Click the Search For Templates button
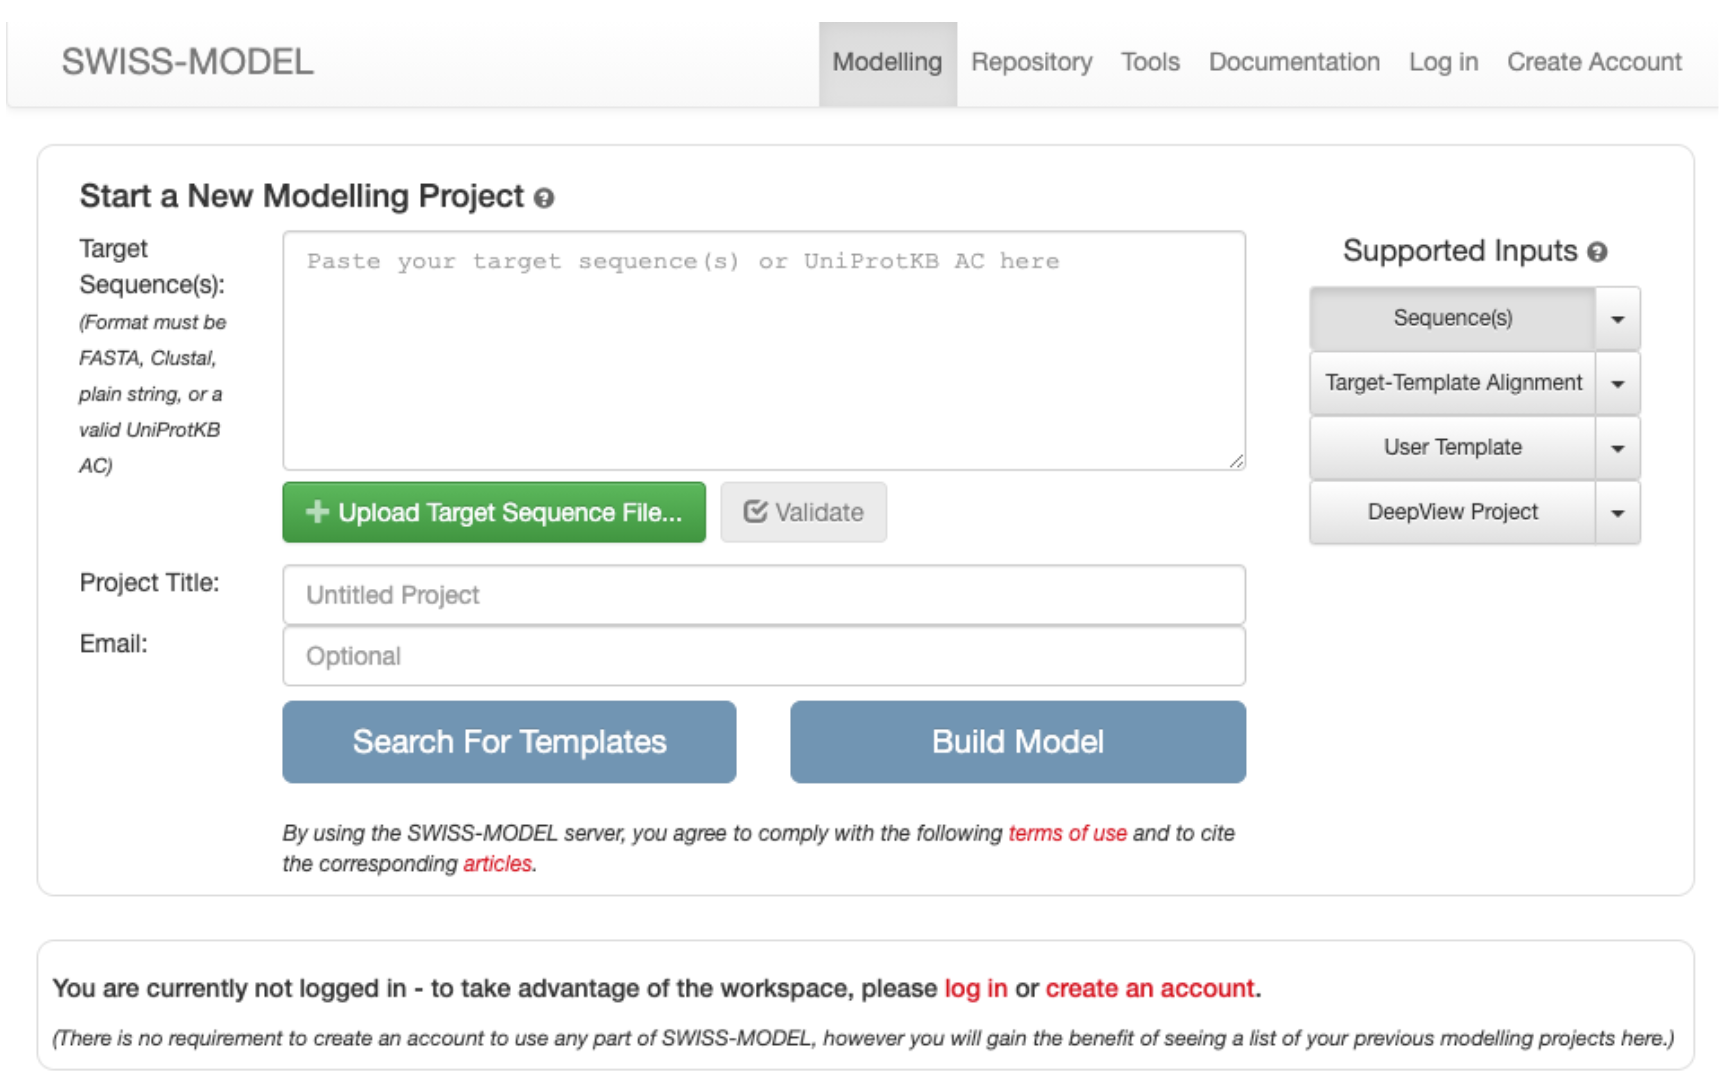 coord(509,742)
